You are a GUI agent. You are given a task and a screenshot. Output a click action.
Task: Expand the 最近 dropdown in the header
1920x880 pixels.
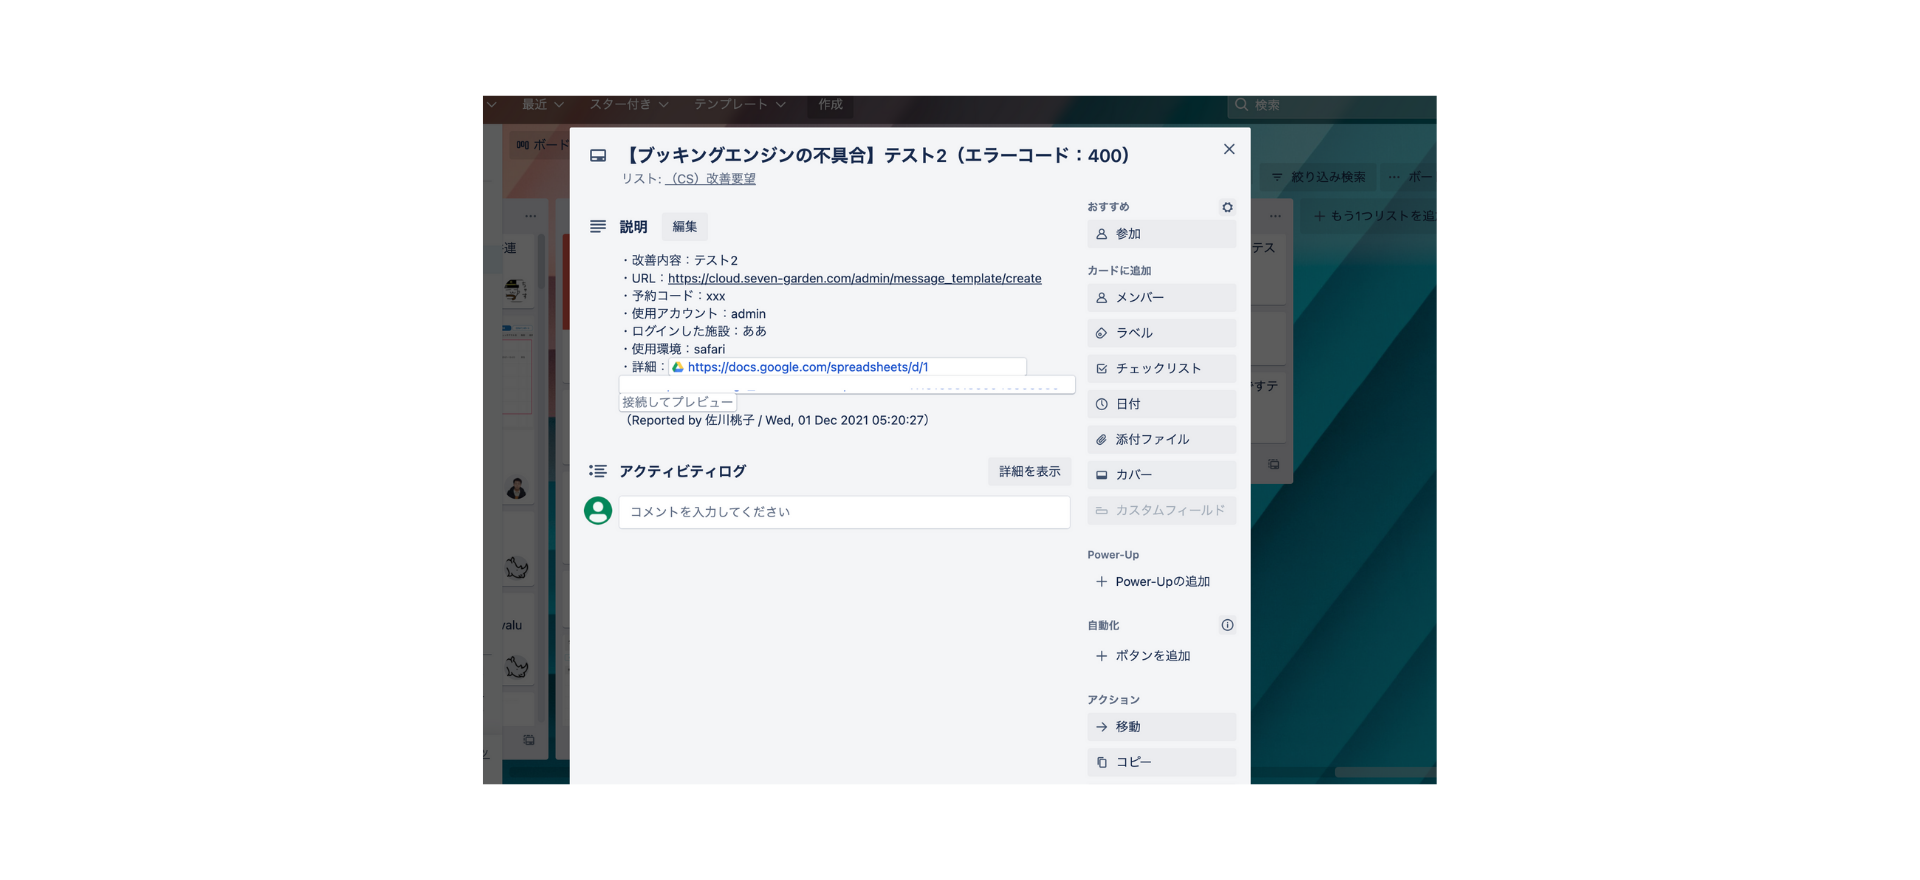click(x=543, y=104)
